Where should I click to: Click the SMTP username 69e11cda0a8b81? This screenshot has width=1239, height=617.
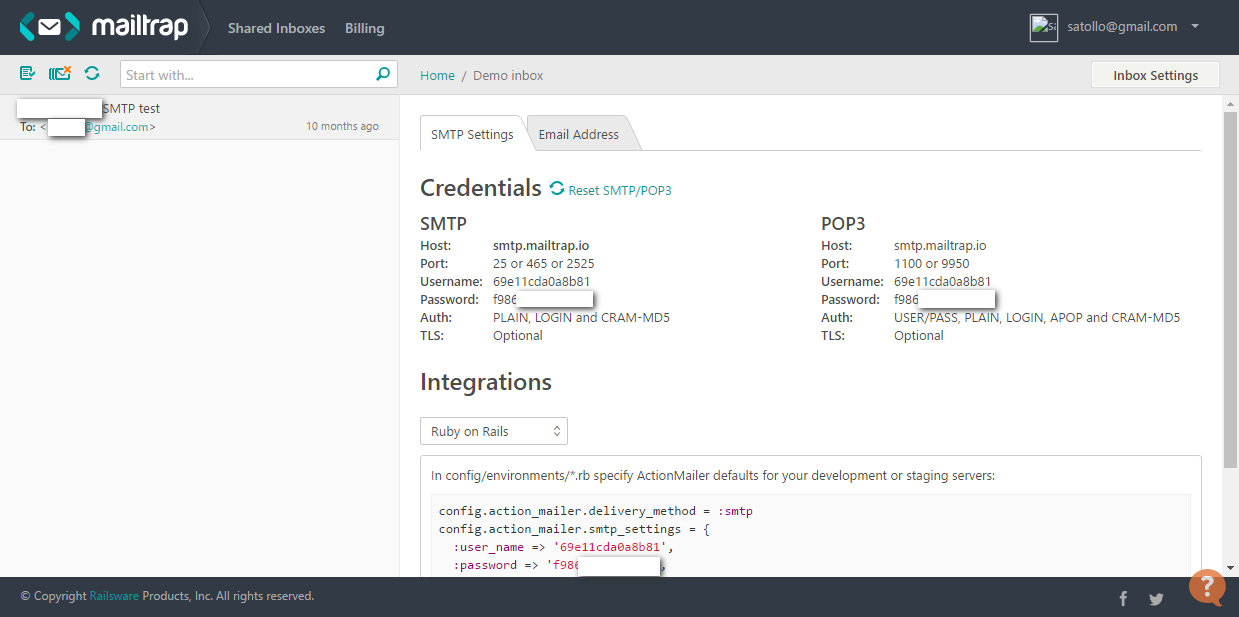[542, 282]
